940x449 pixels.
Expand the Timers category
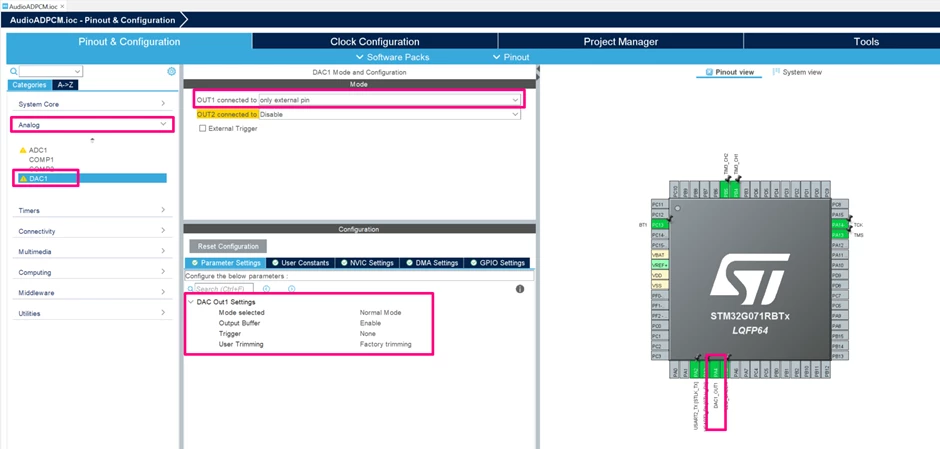point(92,210)
